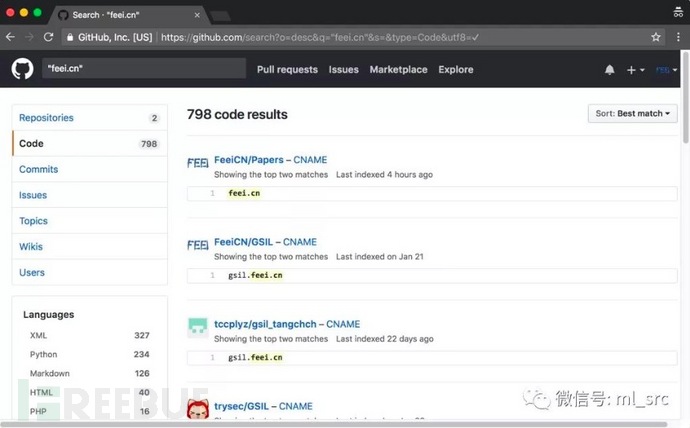Screen dimensions: 690x428
Task: Open the plus create-new dropdown
Action: [x=635, y=70]
